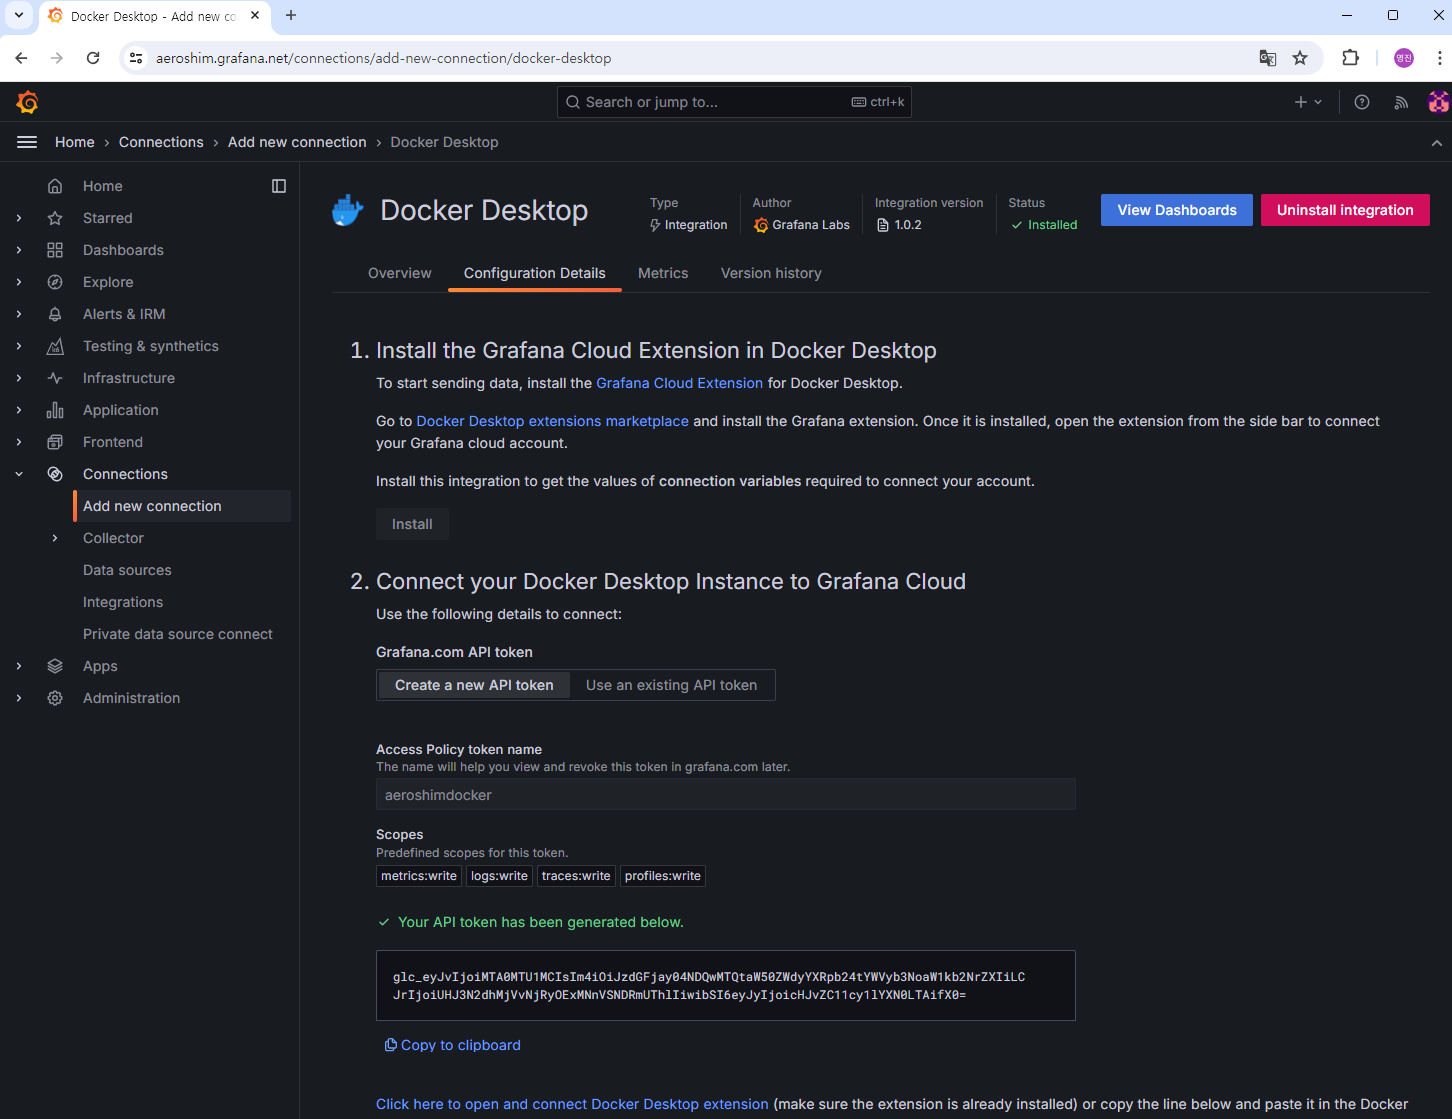Click the Testing & synthetics icon
Image resolution: width=1452 pixels, height=1119 pixels.
pyautogui.click(x=55, y=346)
